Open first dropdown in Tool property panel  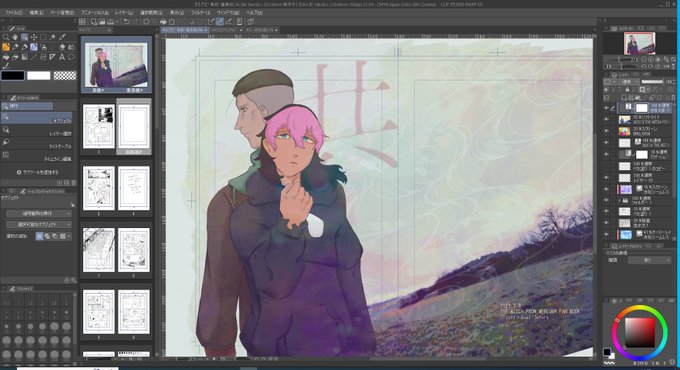point(38,213)
